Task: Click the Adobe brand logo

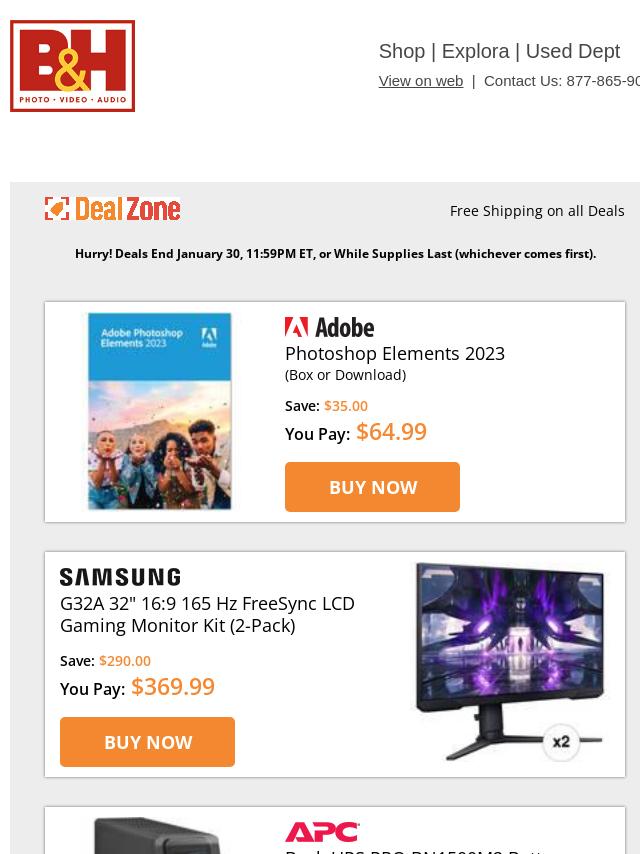Action: point(330,327)
